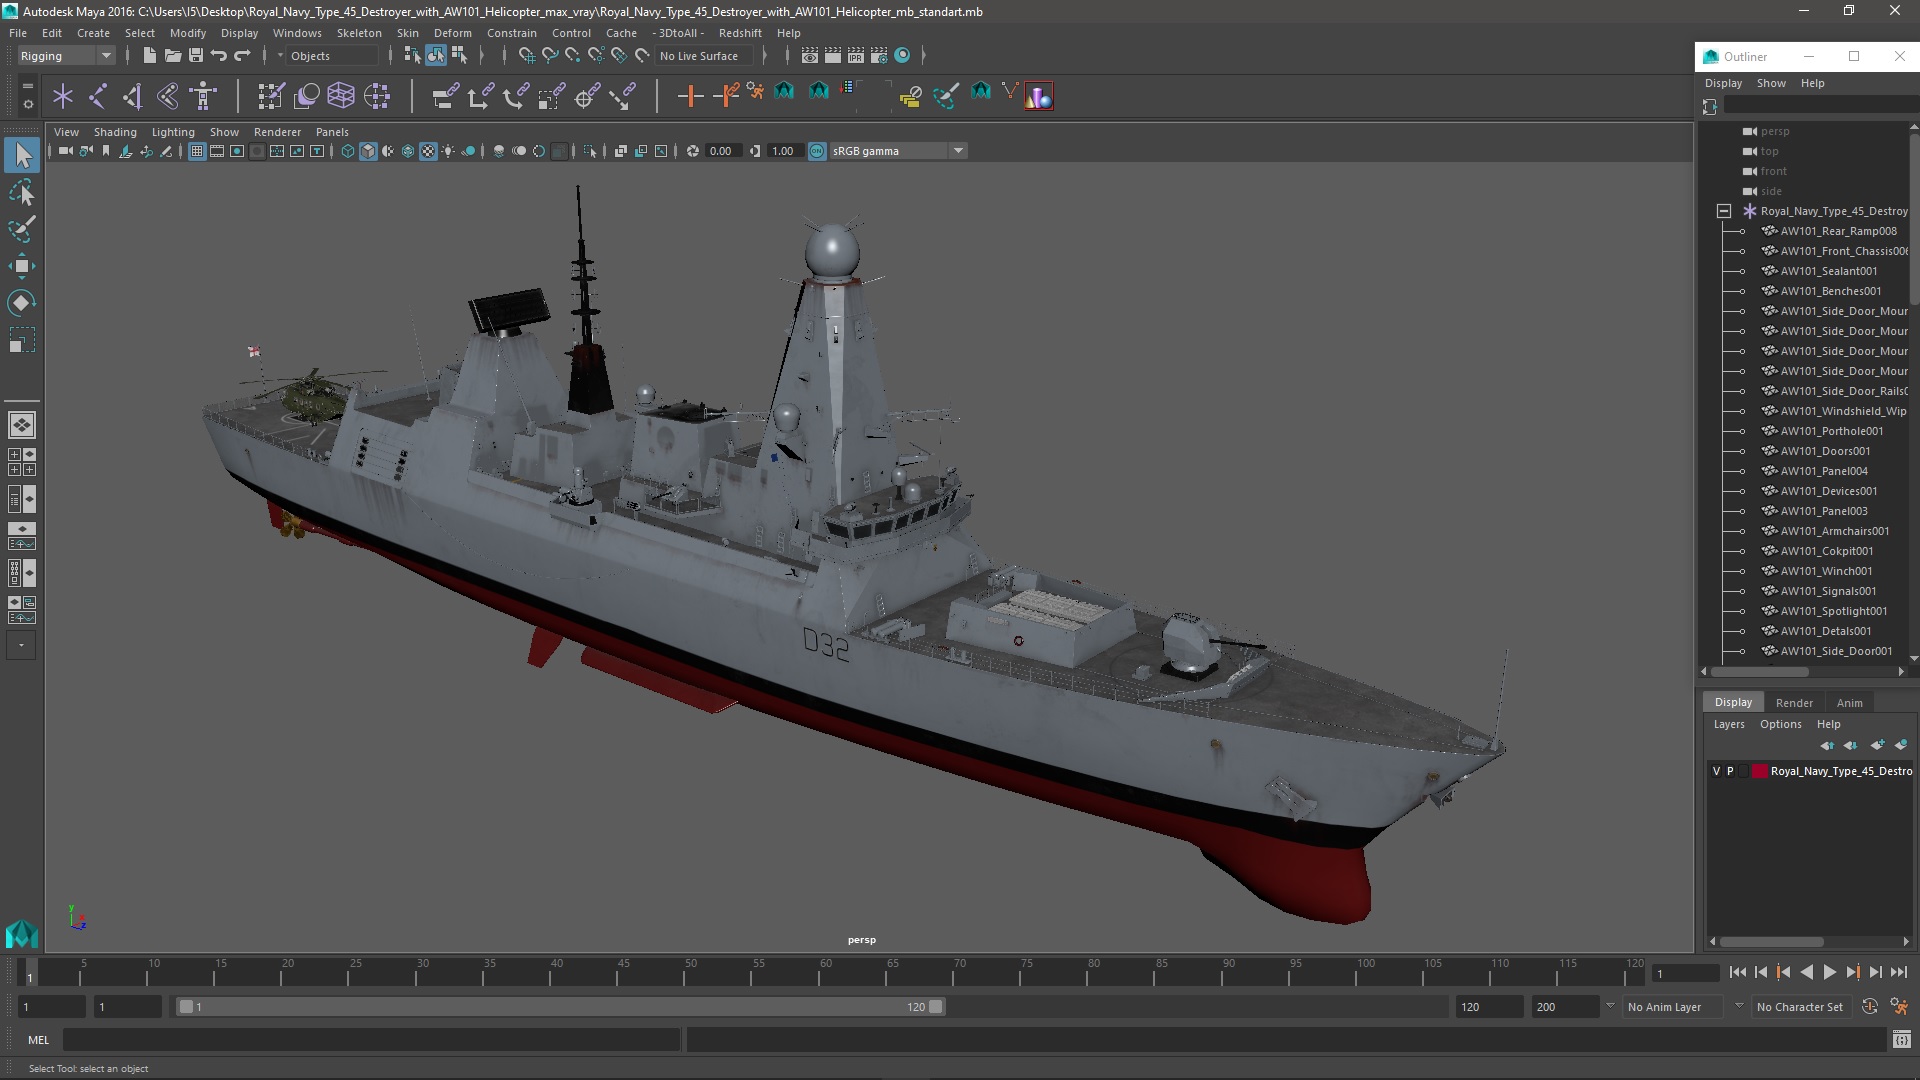The height and width of the screenshot is (1080, 1920).
Task: Open the No Live Surface field
Action: (x=705, y=56)
